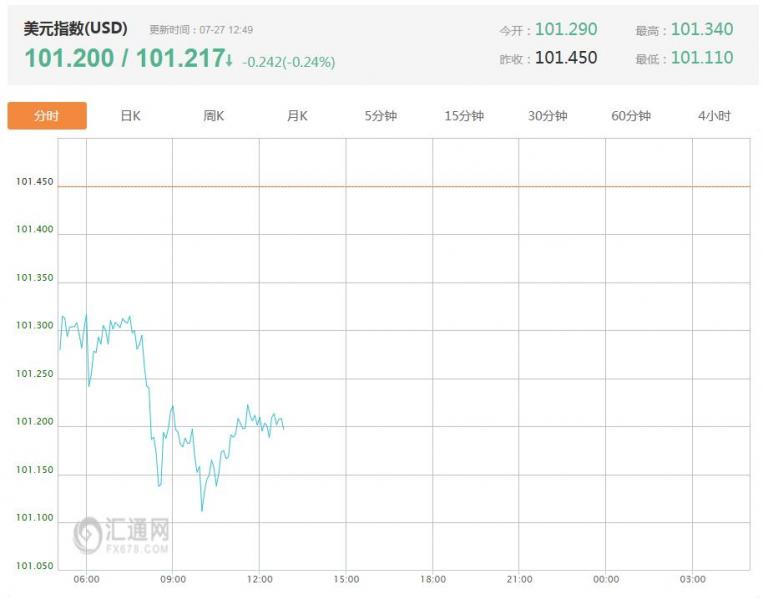Click the green down arrow beside 101.217
The image size is (763, 600).
point(229,60)
